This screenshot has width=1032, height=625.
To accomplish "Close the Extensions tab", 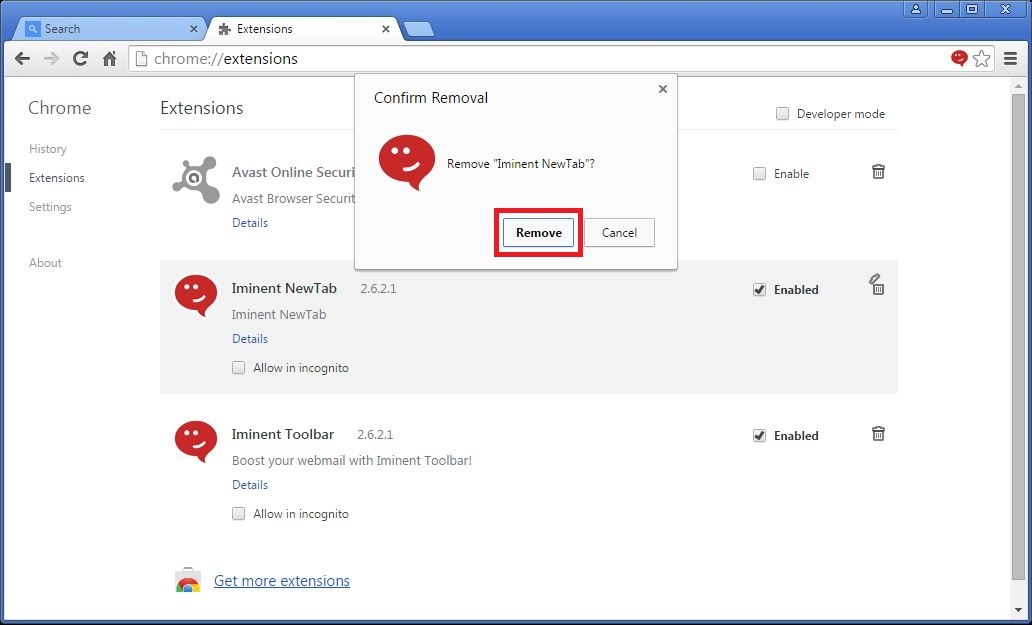I will [386, 29].
